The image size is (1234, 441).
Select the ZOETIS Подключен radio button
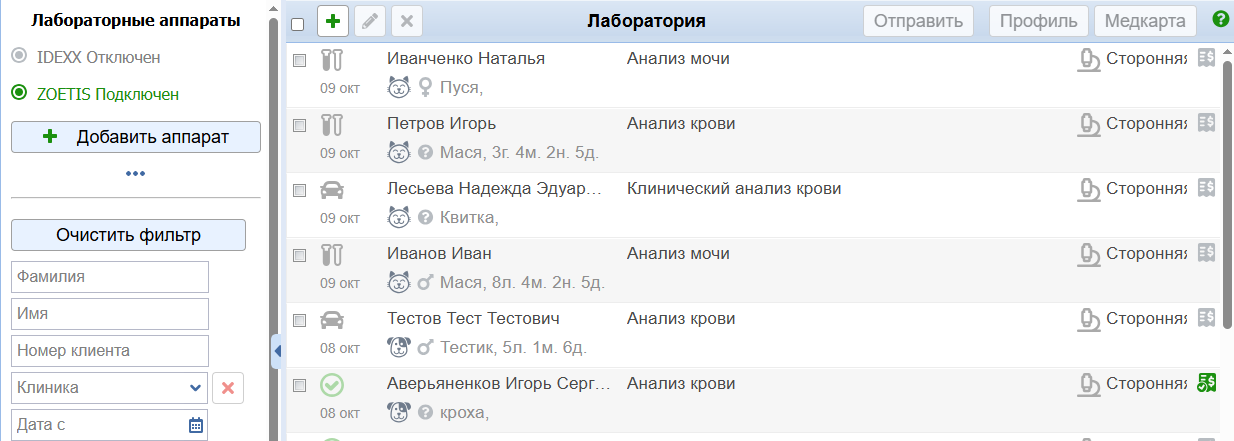click(x=19, y=94)
